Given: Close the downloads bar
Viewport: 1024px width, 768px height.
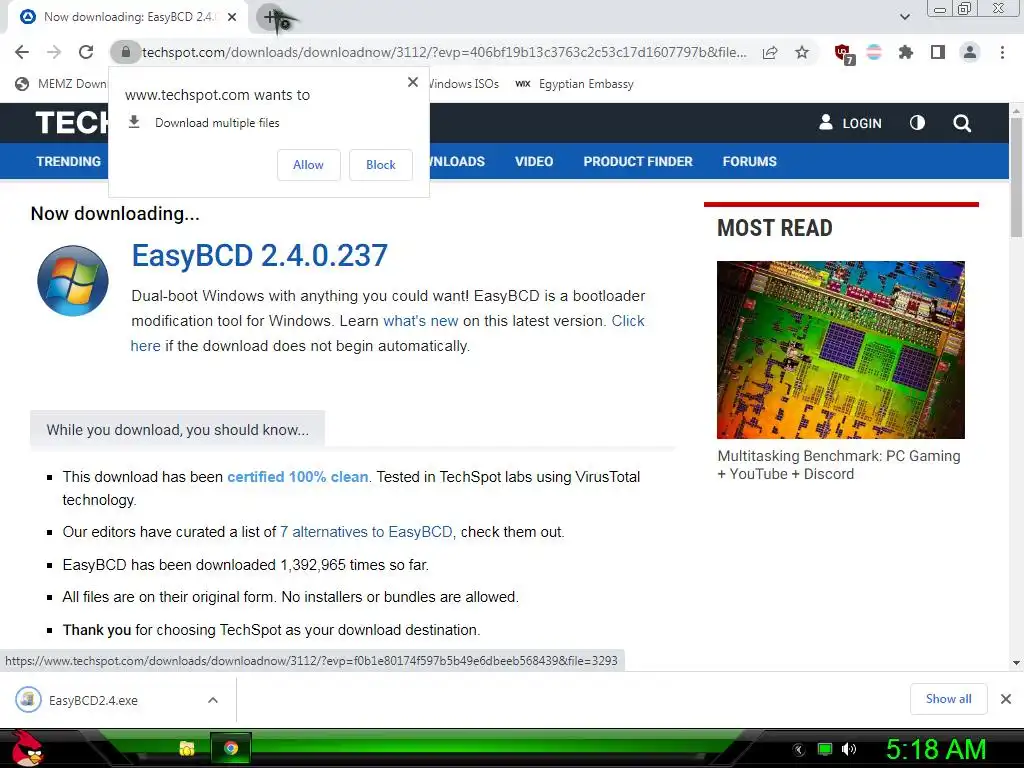Looking at the screenshot, I should (x=1006, y=699).
